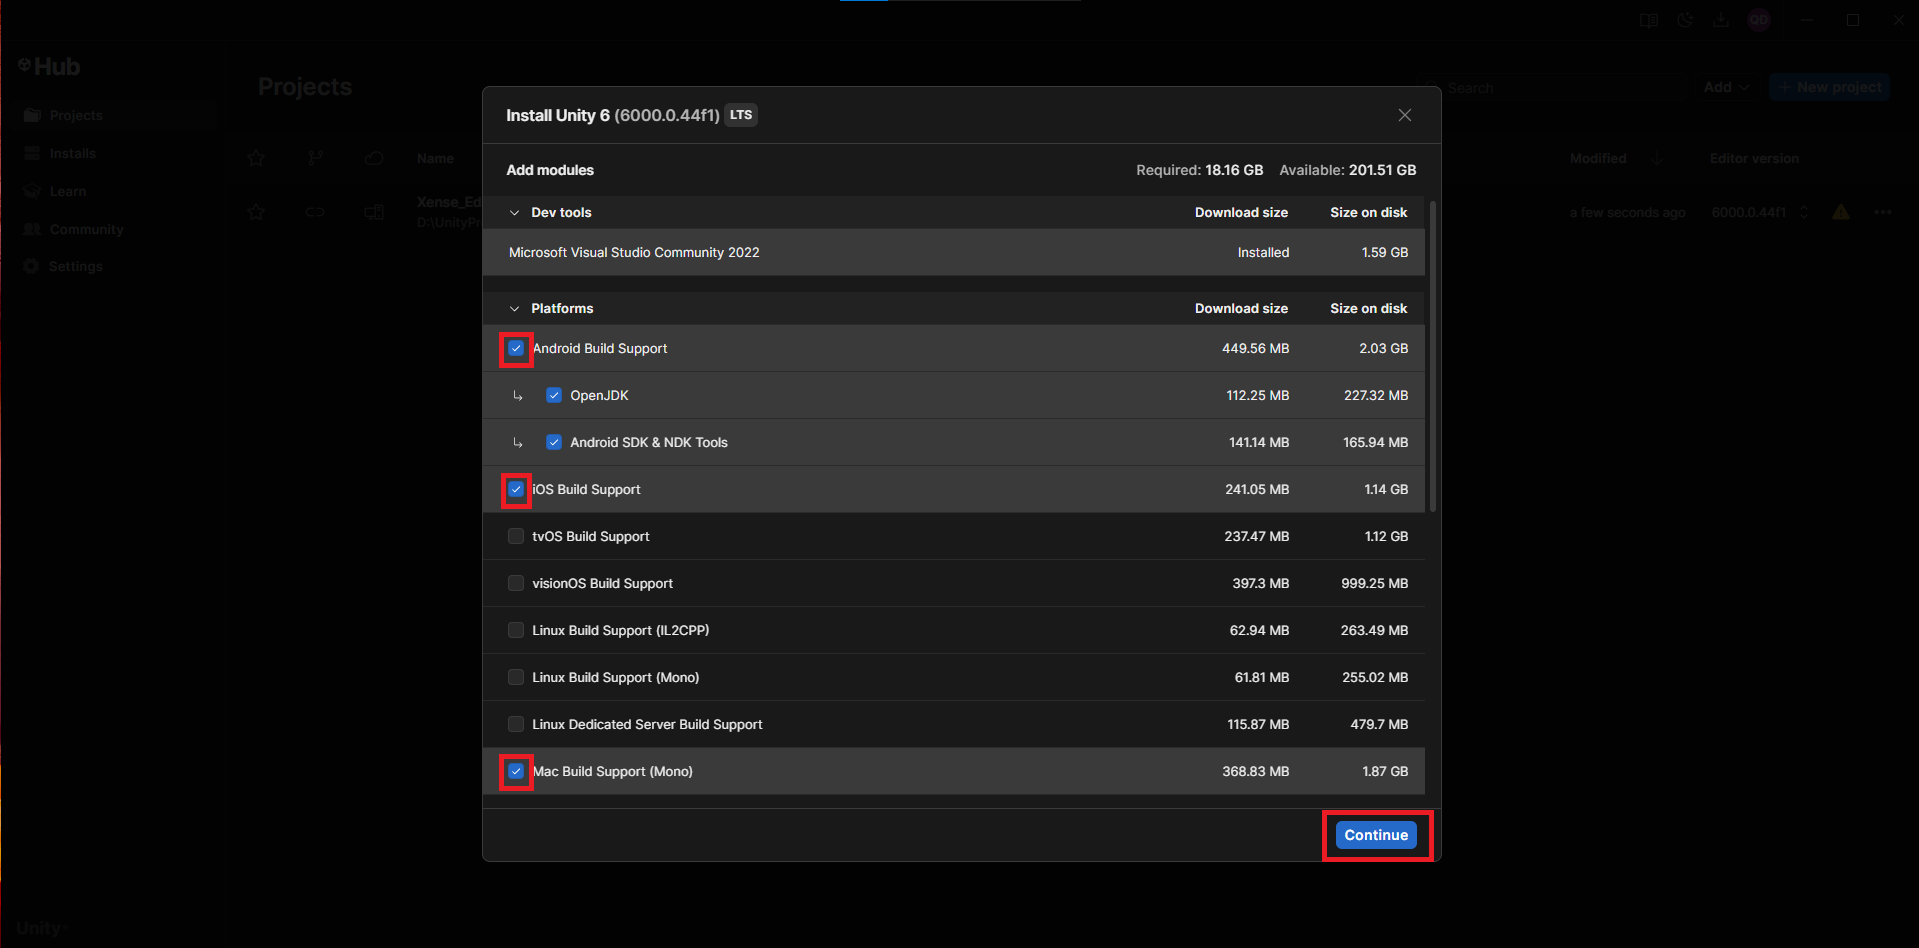This screenshot has width=1919, height=948.
Task: Collapse the Dev tools section
Action: coord(514,212)
